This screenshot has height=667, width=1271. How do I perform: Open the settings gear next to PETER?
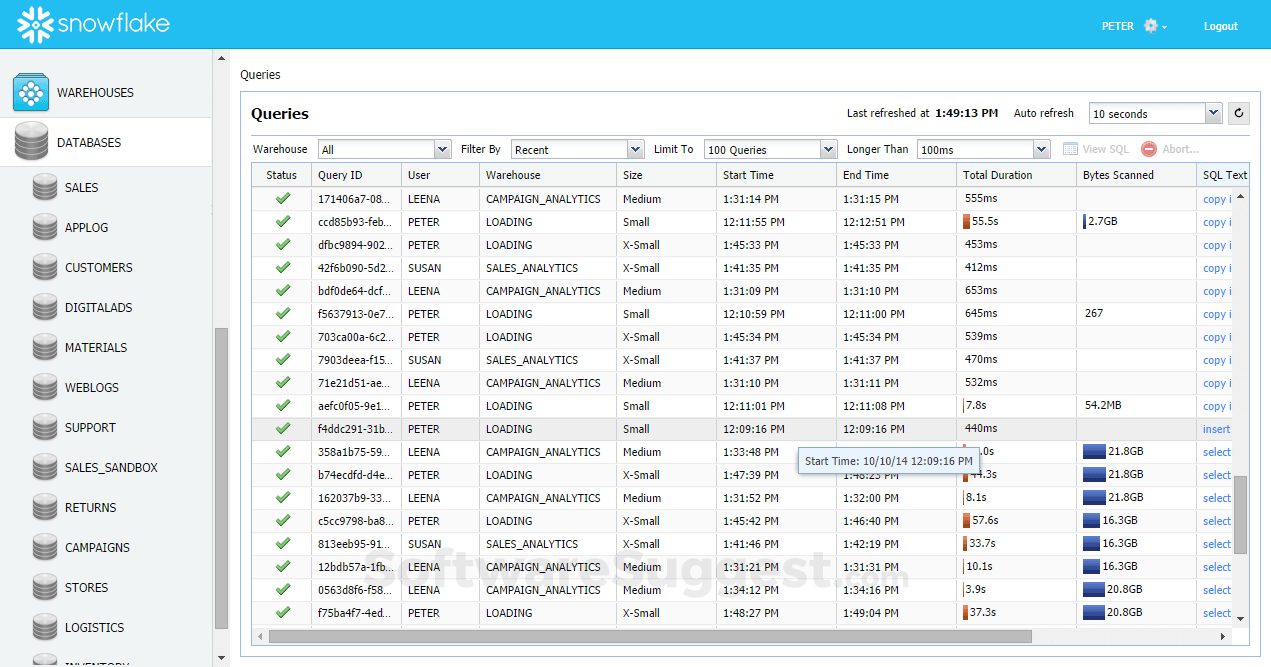point(1152,26)
